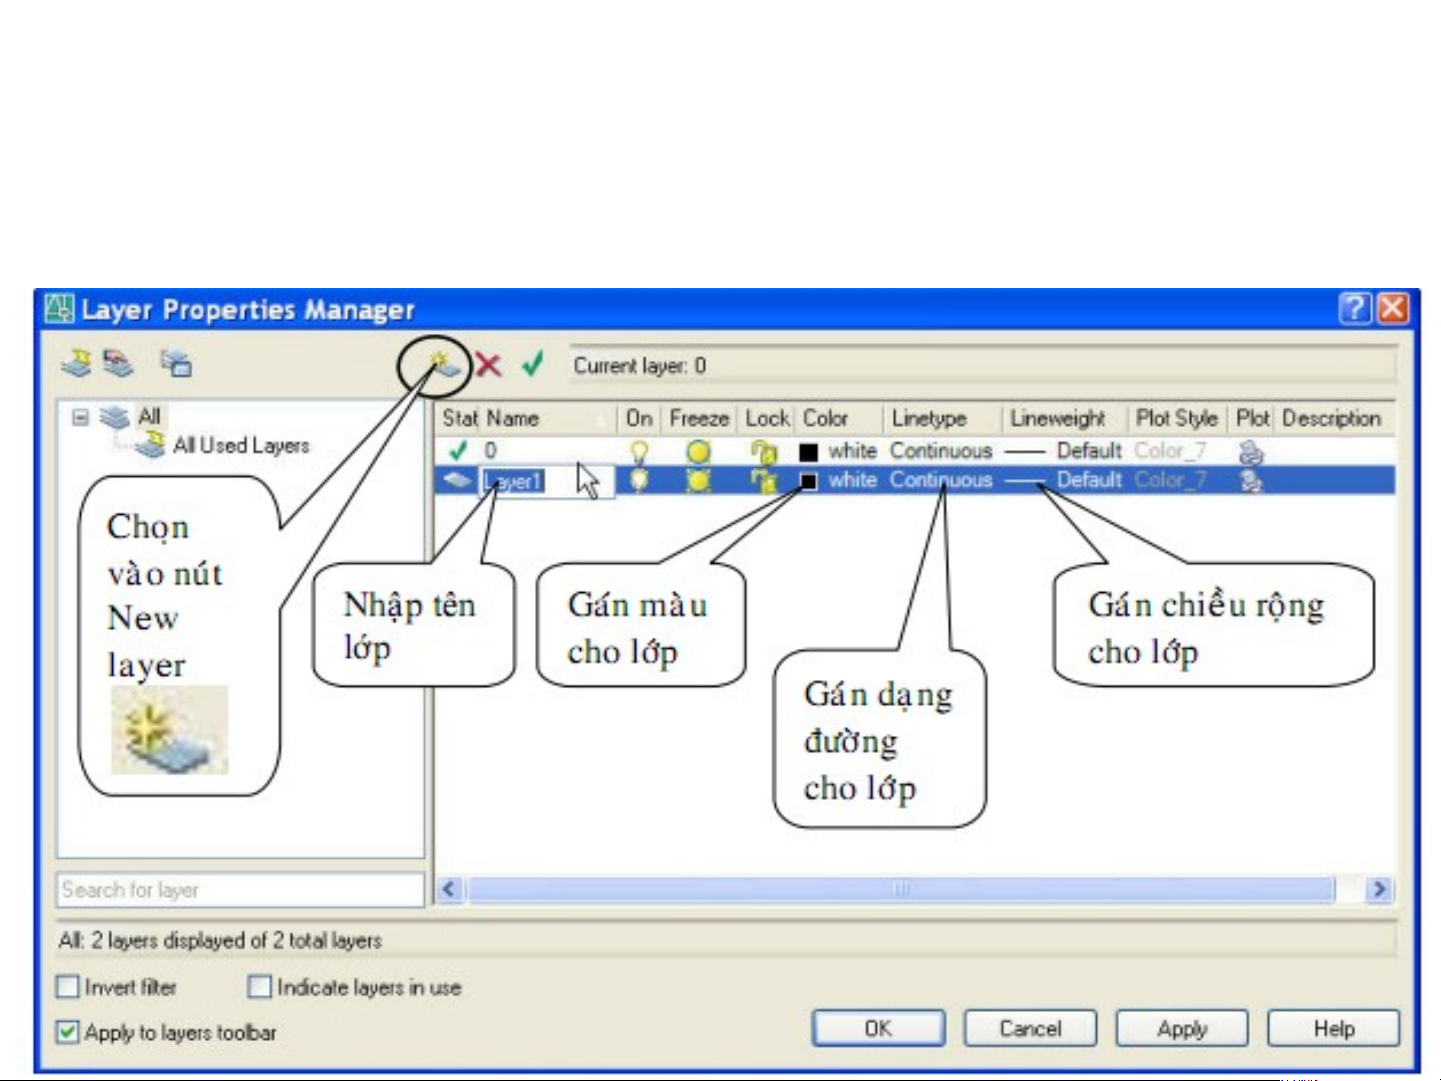
Task: Collapse the All filter tree node
Action: point(81,417)
